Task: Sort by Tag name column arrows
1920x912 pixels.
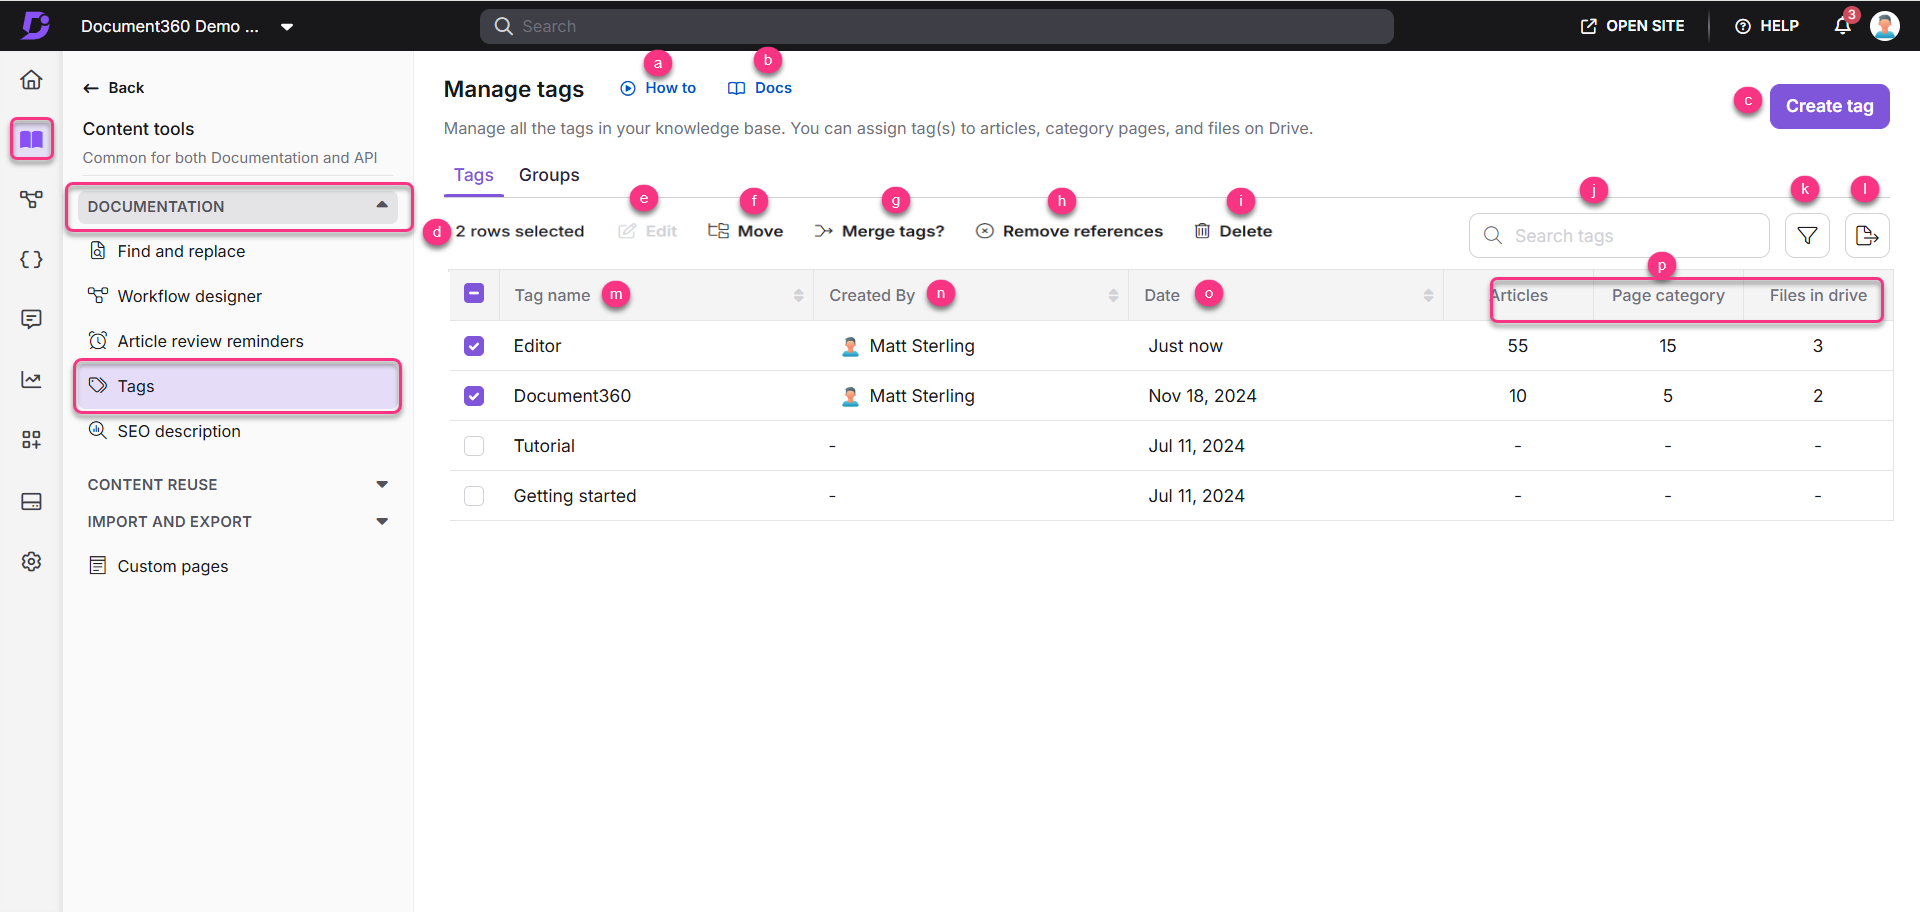Action: [798, 295]
